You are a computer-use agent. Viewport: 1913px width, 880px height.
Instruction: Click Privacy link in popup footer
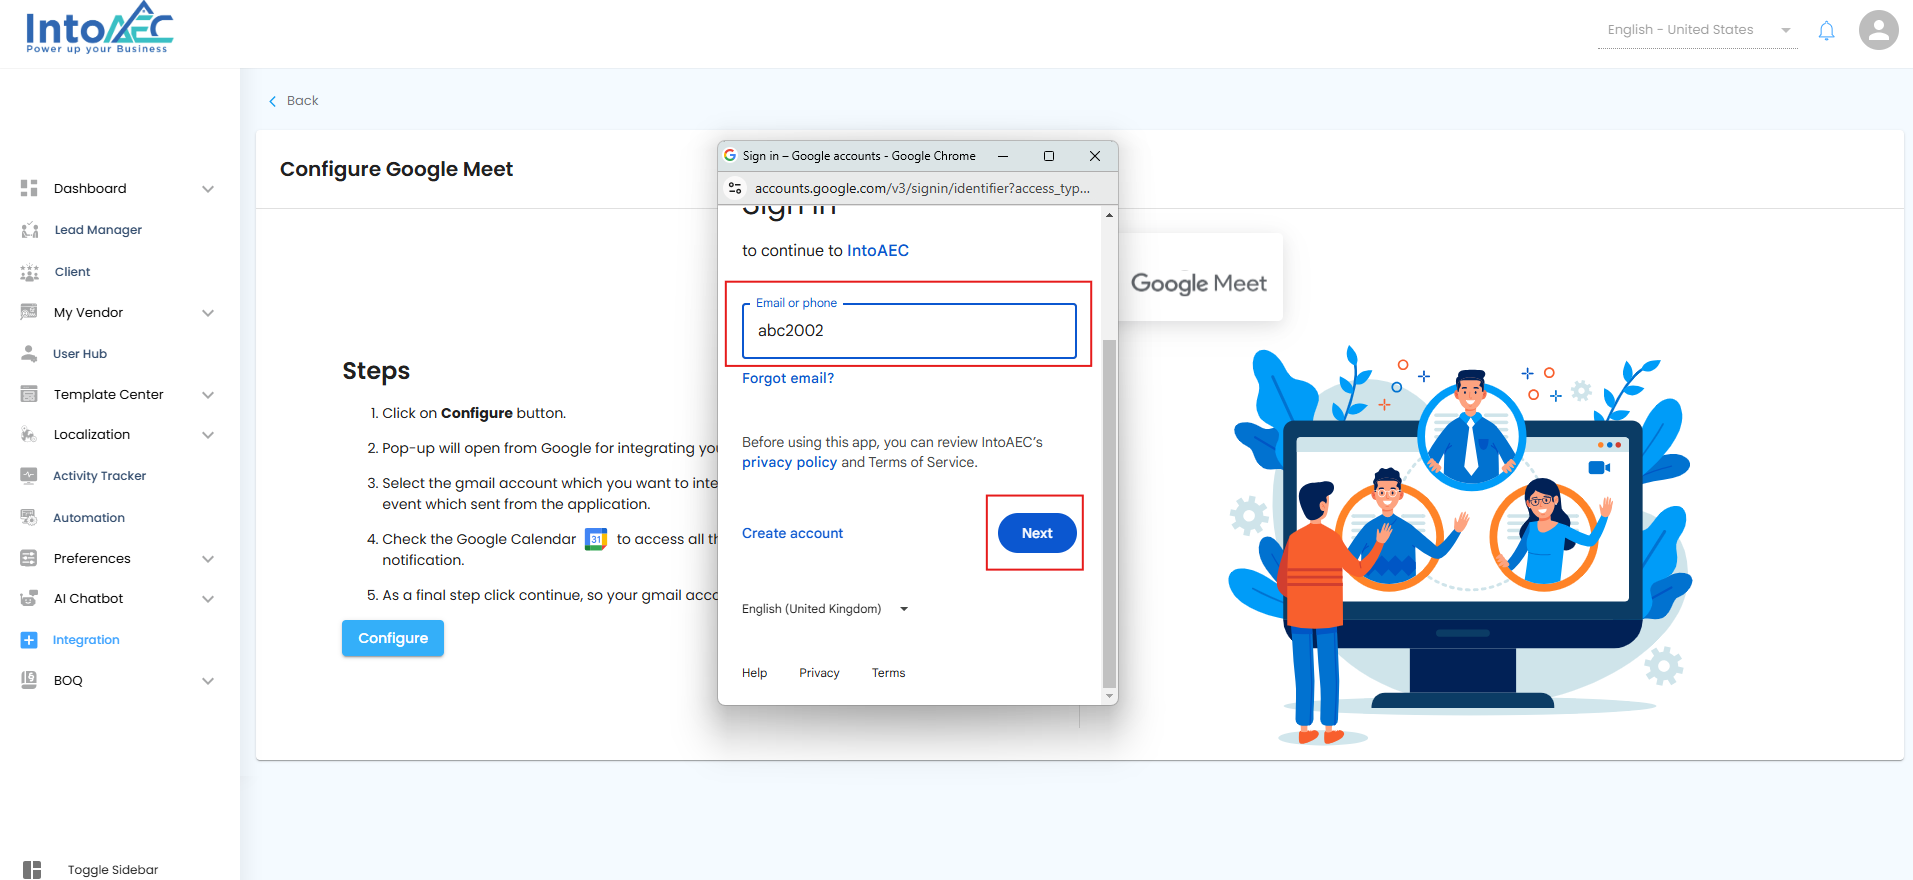coord(819,673)
